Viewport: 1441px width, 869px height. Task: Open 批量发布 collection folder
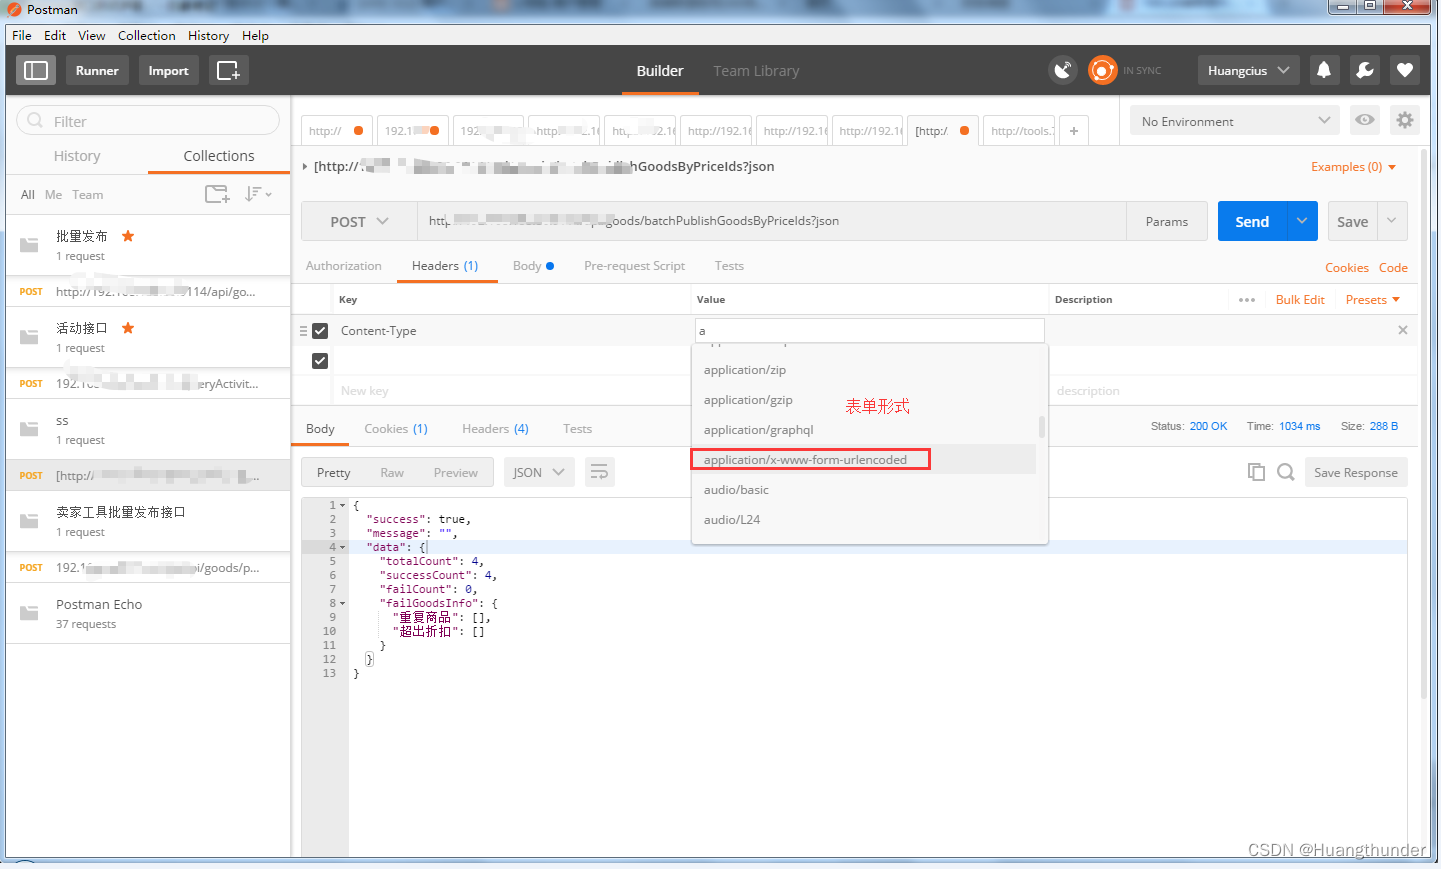click(29, 244)
